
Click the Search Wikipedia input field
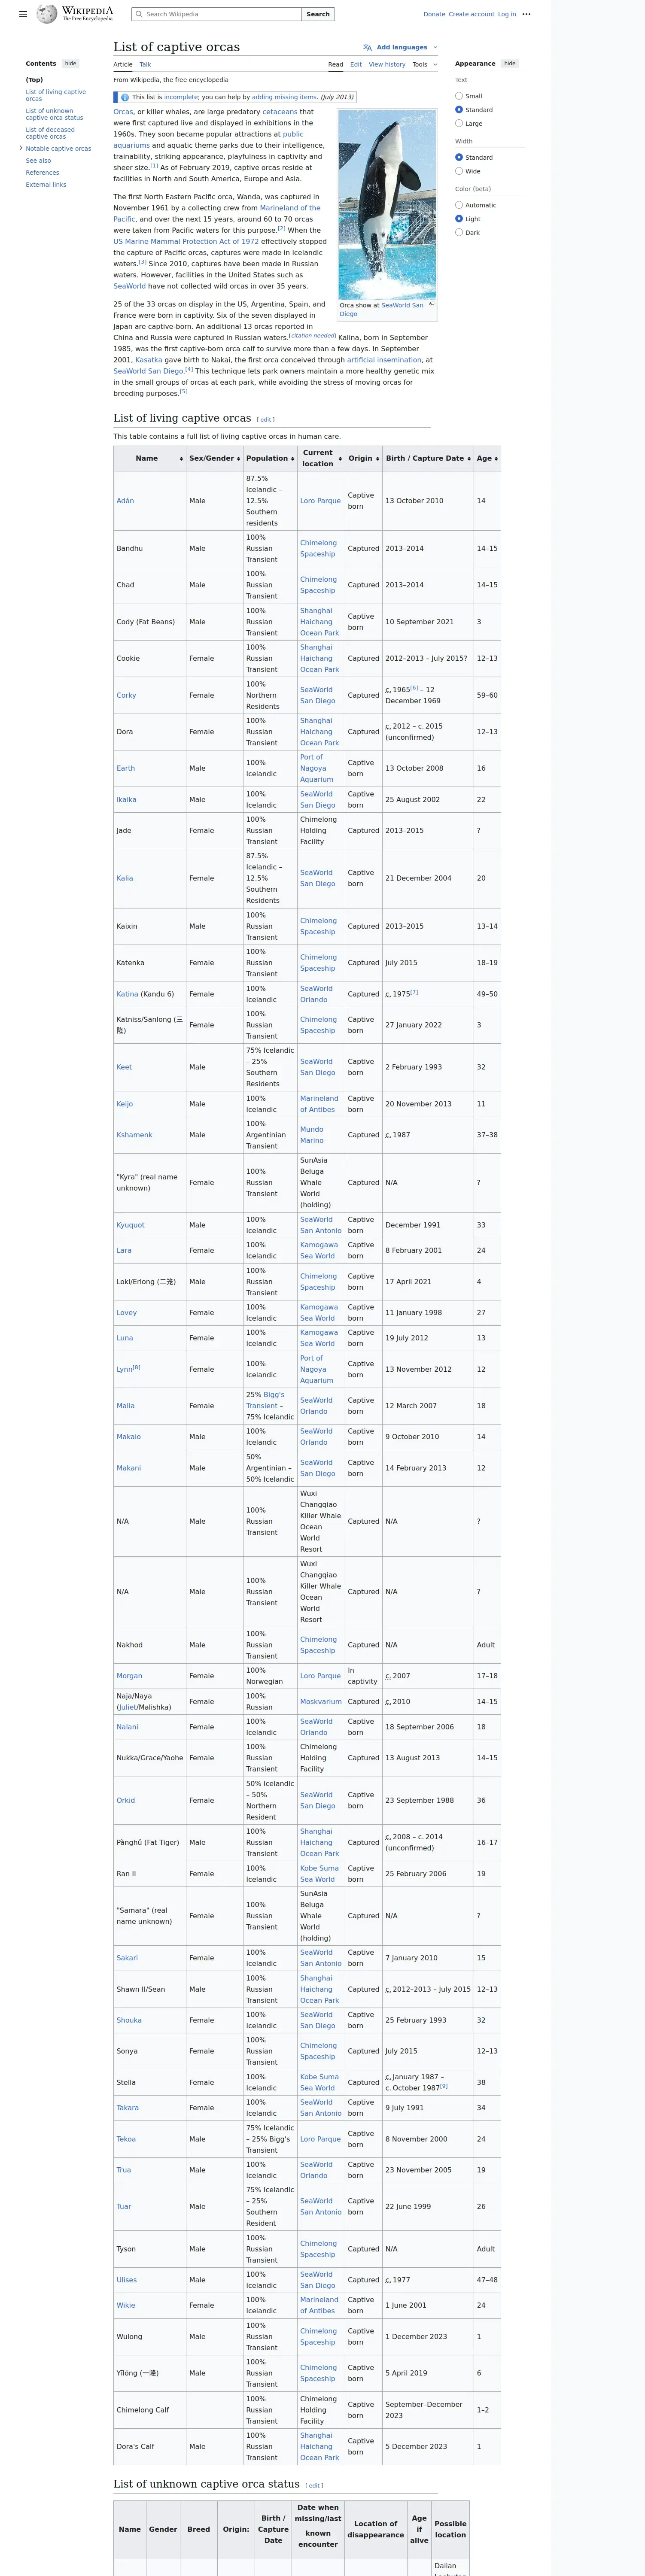pos(216,14)
